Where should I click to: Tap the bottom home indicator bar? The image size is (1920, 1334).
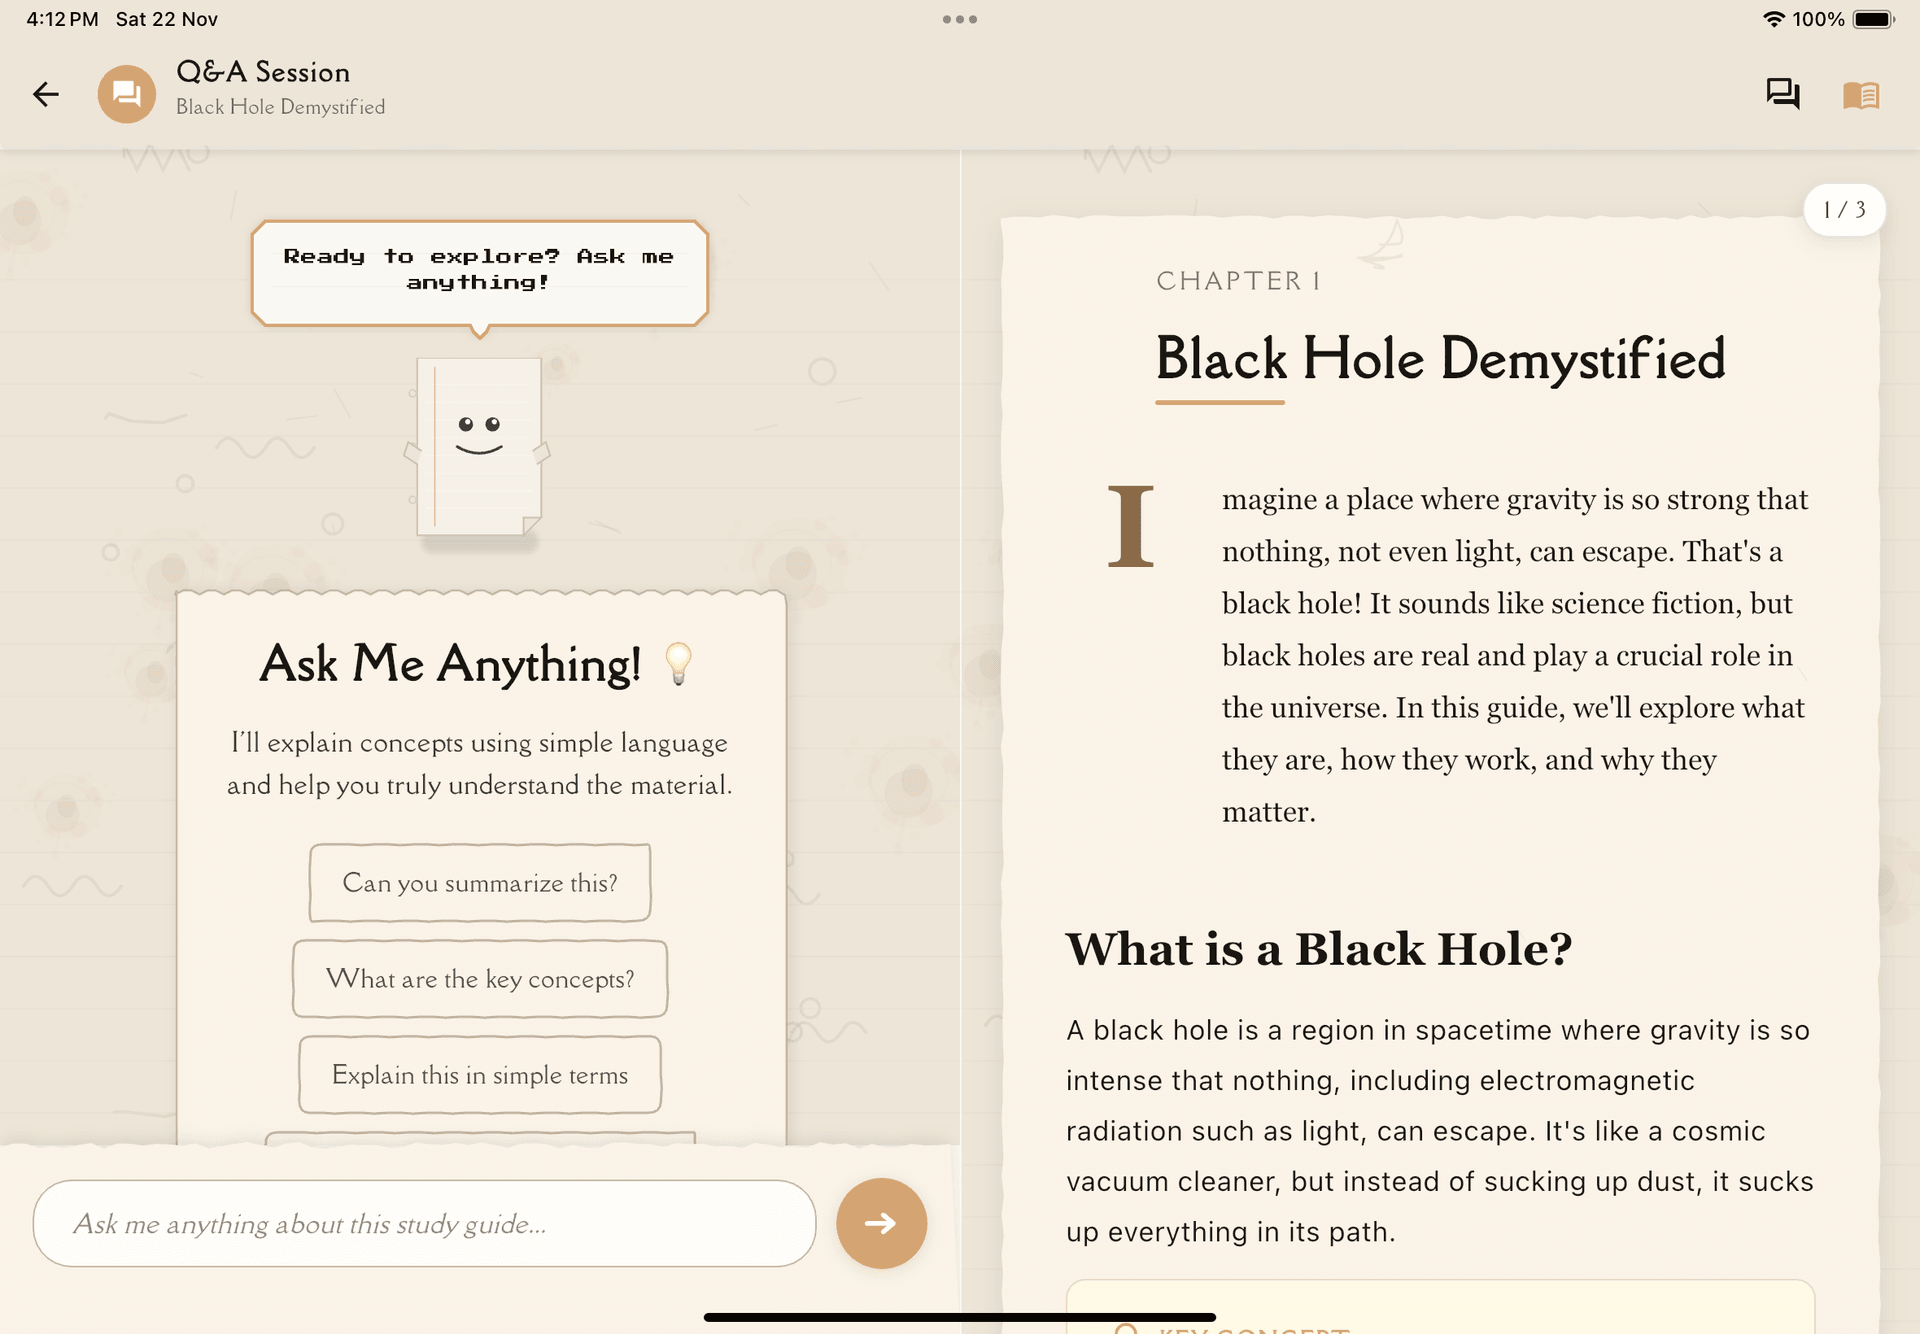[959, 1317]
